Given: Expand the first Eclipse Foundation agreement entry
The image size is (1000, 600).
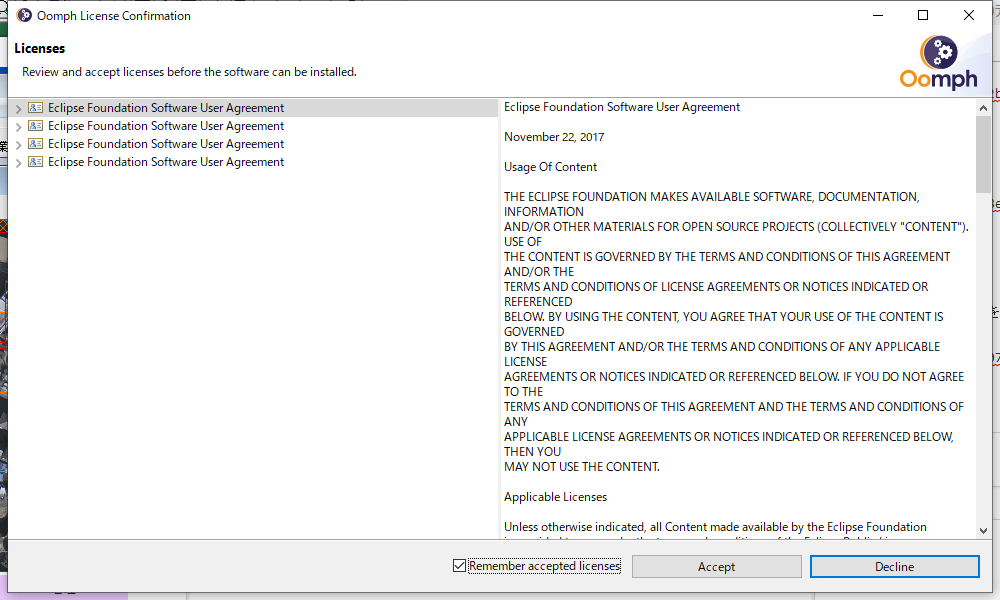Looking at the screenshot, I should click(x=18, y=108).
